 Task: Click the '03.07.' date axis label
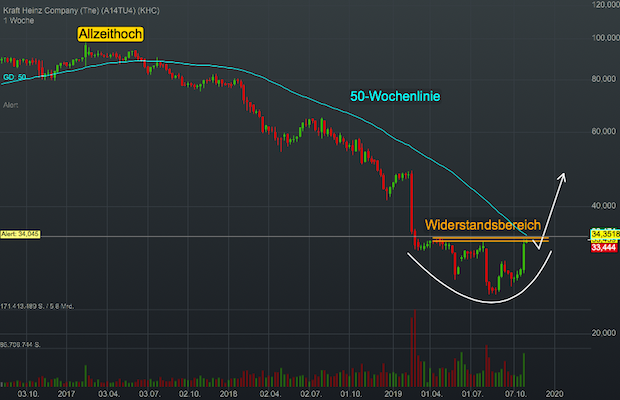149,394
